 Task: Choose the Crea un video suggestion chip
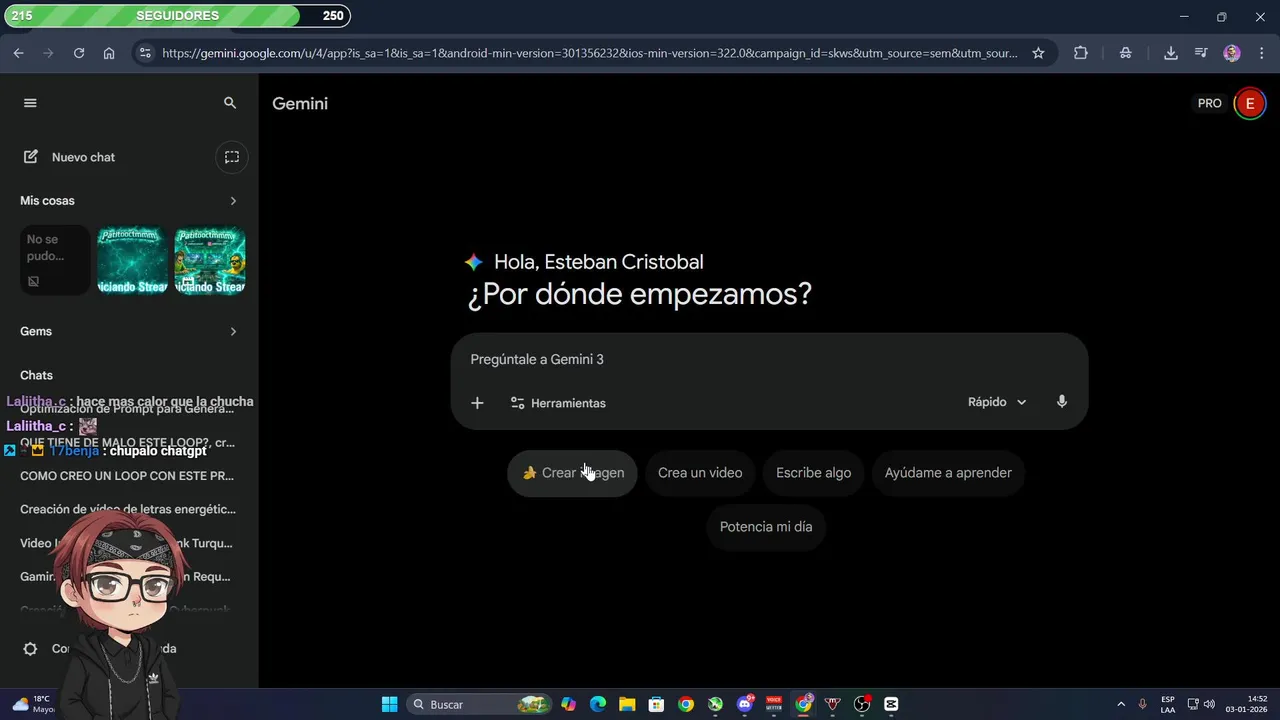pyautogui.click(x=700, y=473)
